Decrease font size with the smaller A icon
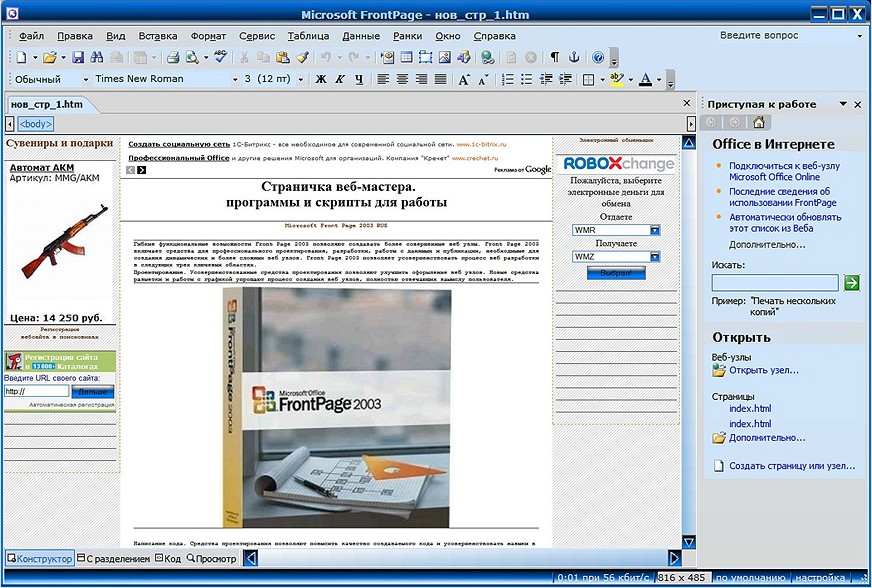 [483, 80]
